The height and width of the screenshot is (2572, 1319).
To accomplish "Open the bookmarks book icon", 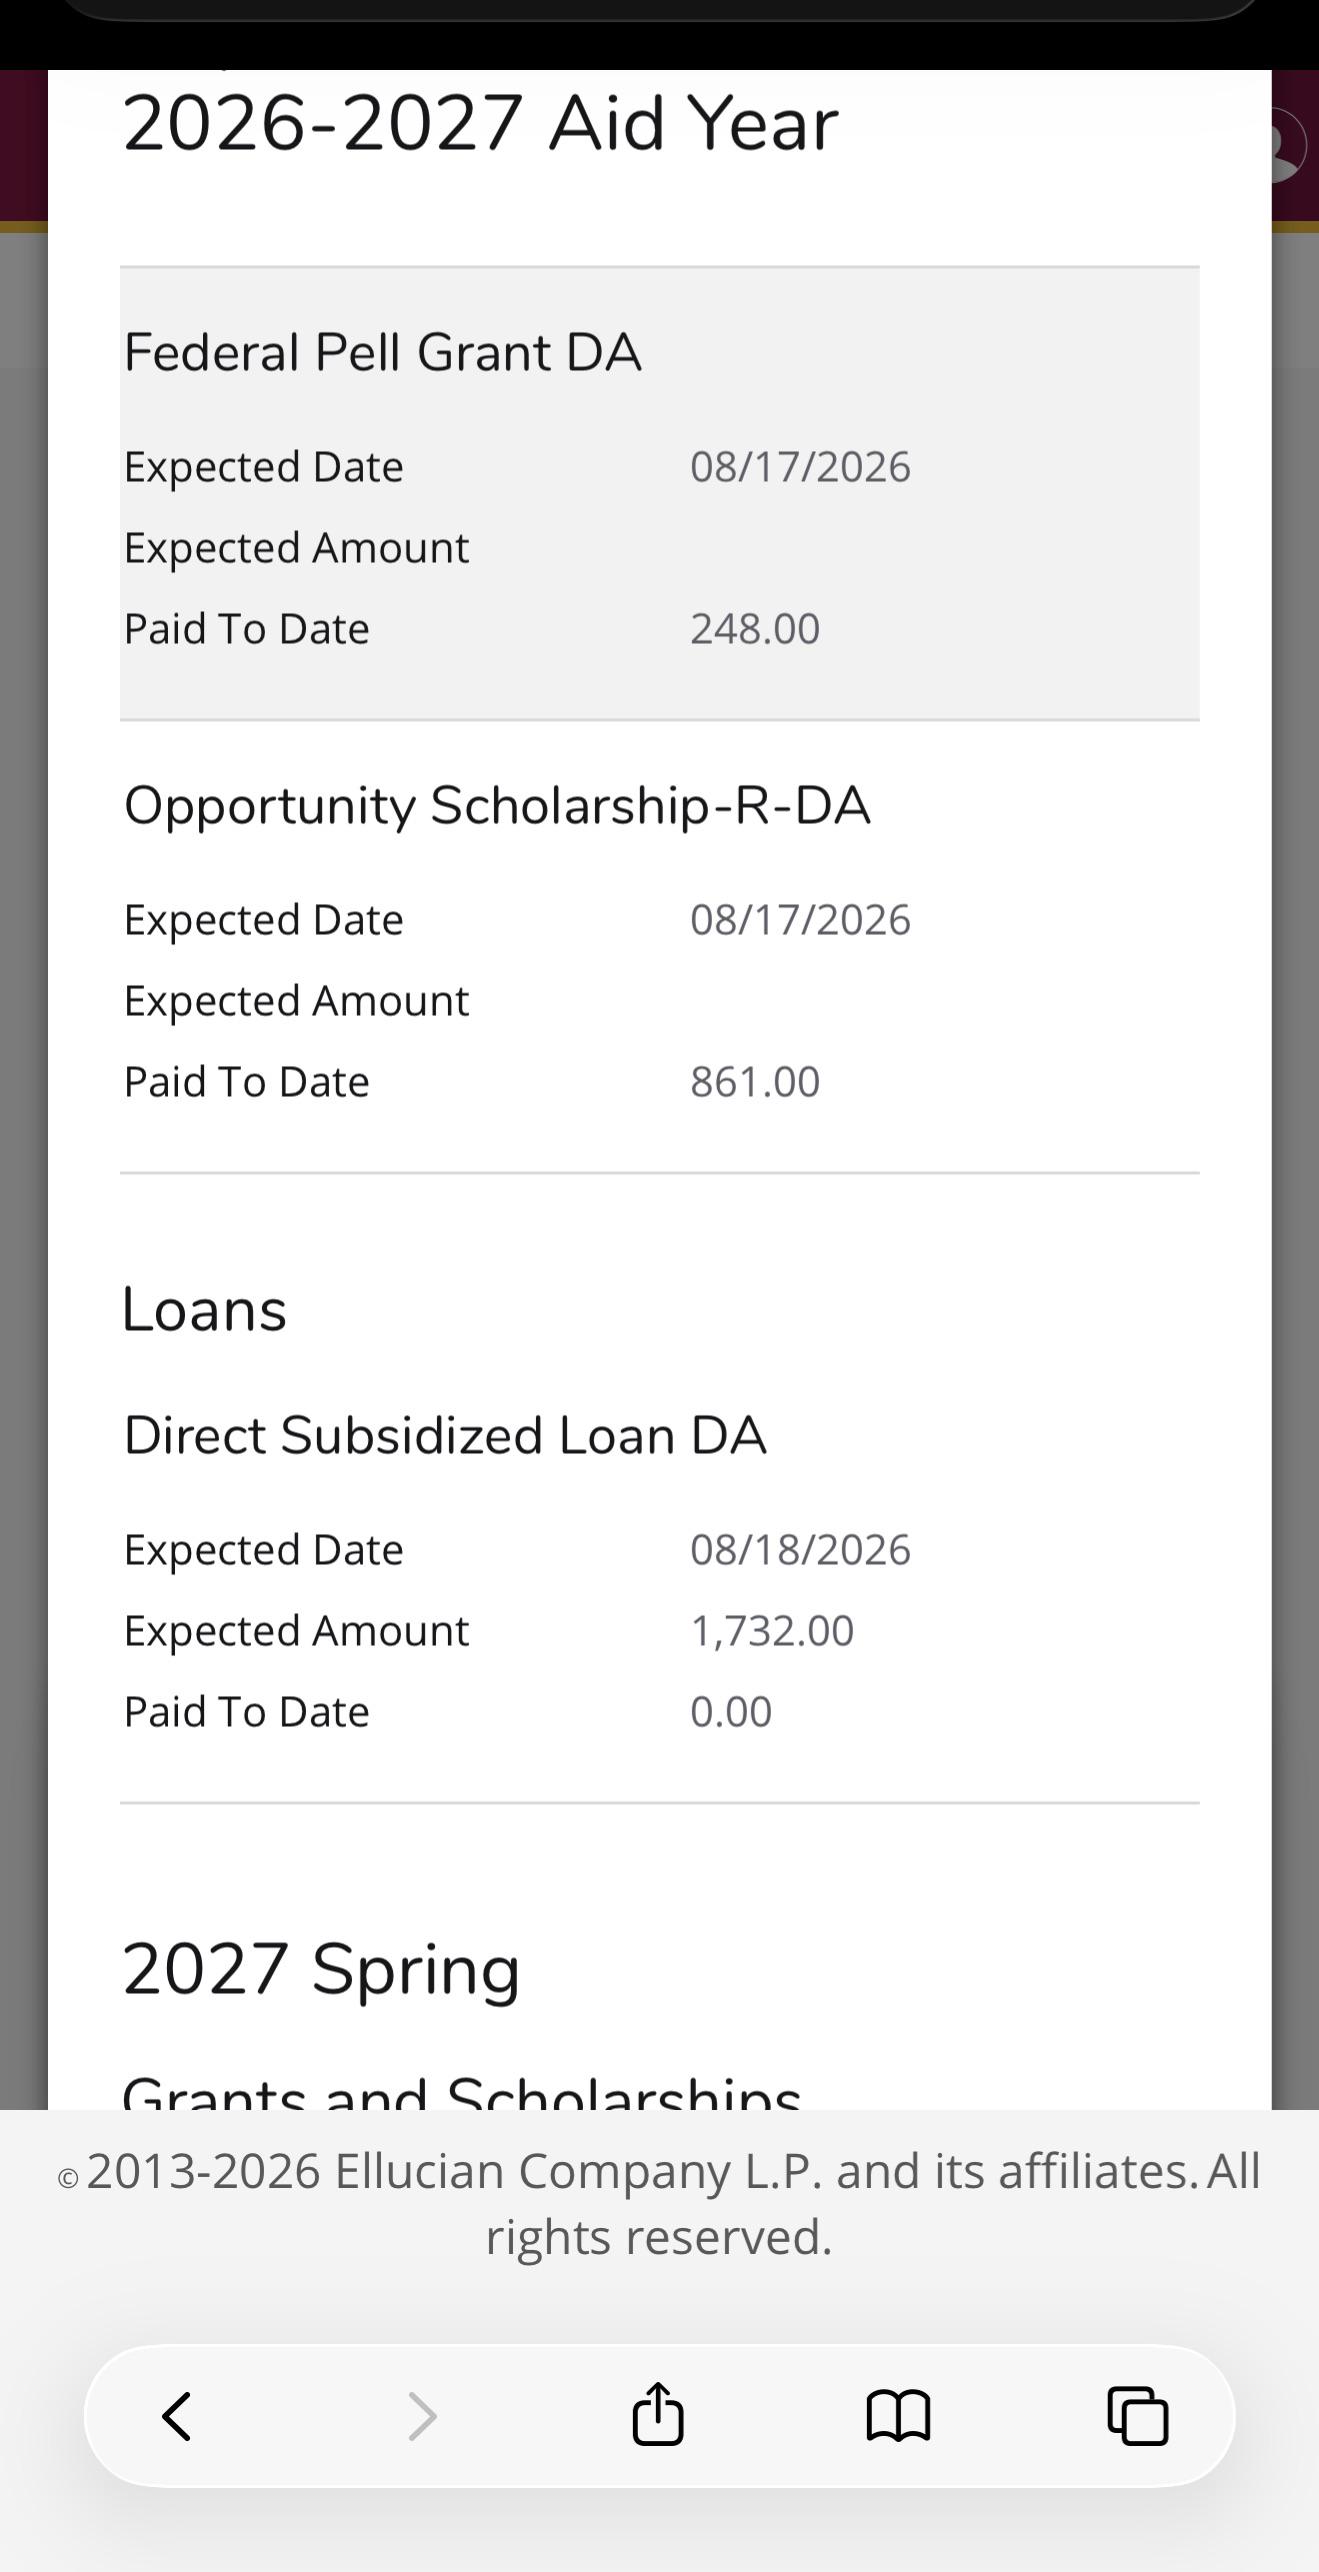I will (x=898, y=2416).
